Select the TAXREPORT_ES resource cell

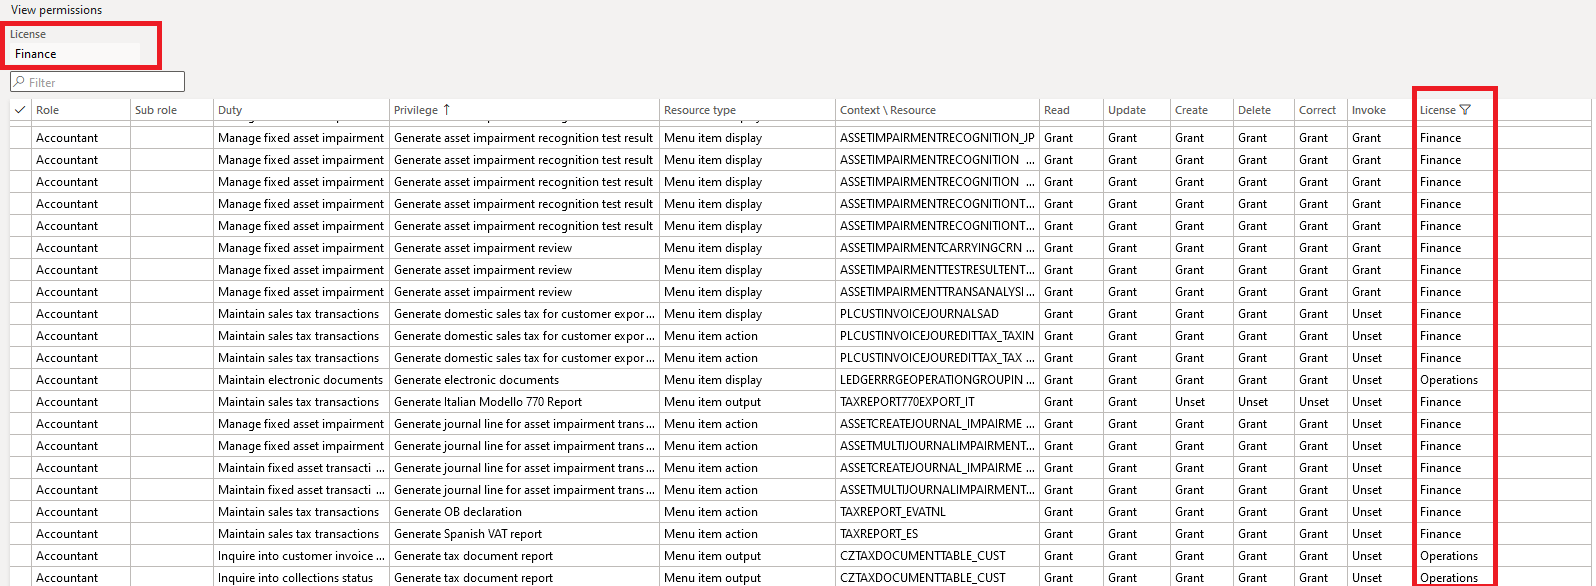click(937, 534)
